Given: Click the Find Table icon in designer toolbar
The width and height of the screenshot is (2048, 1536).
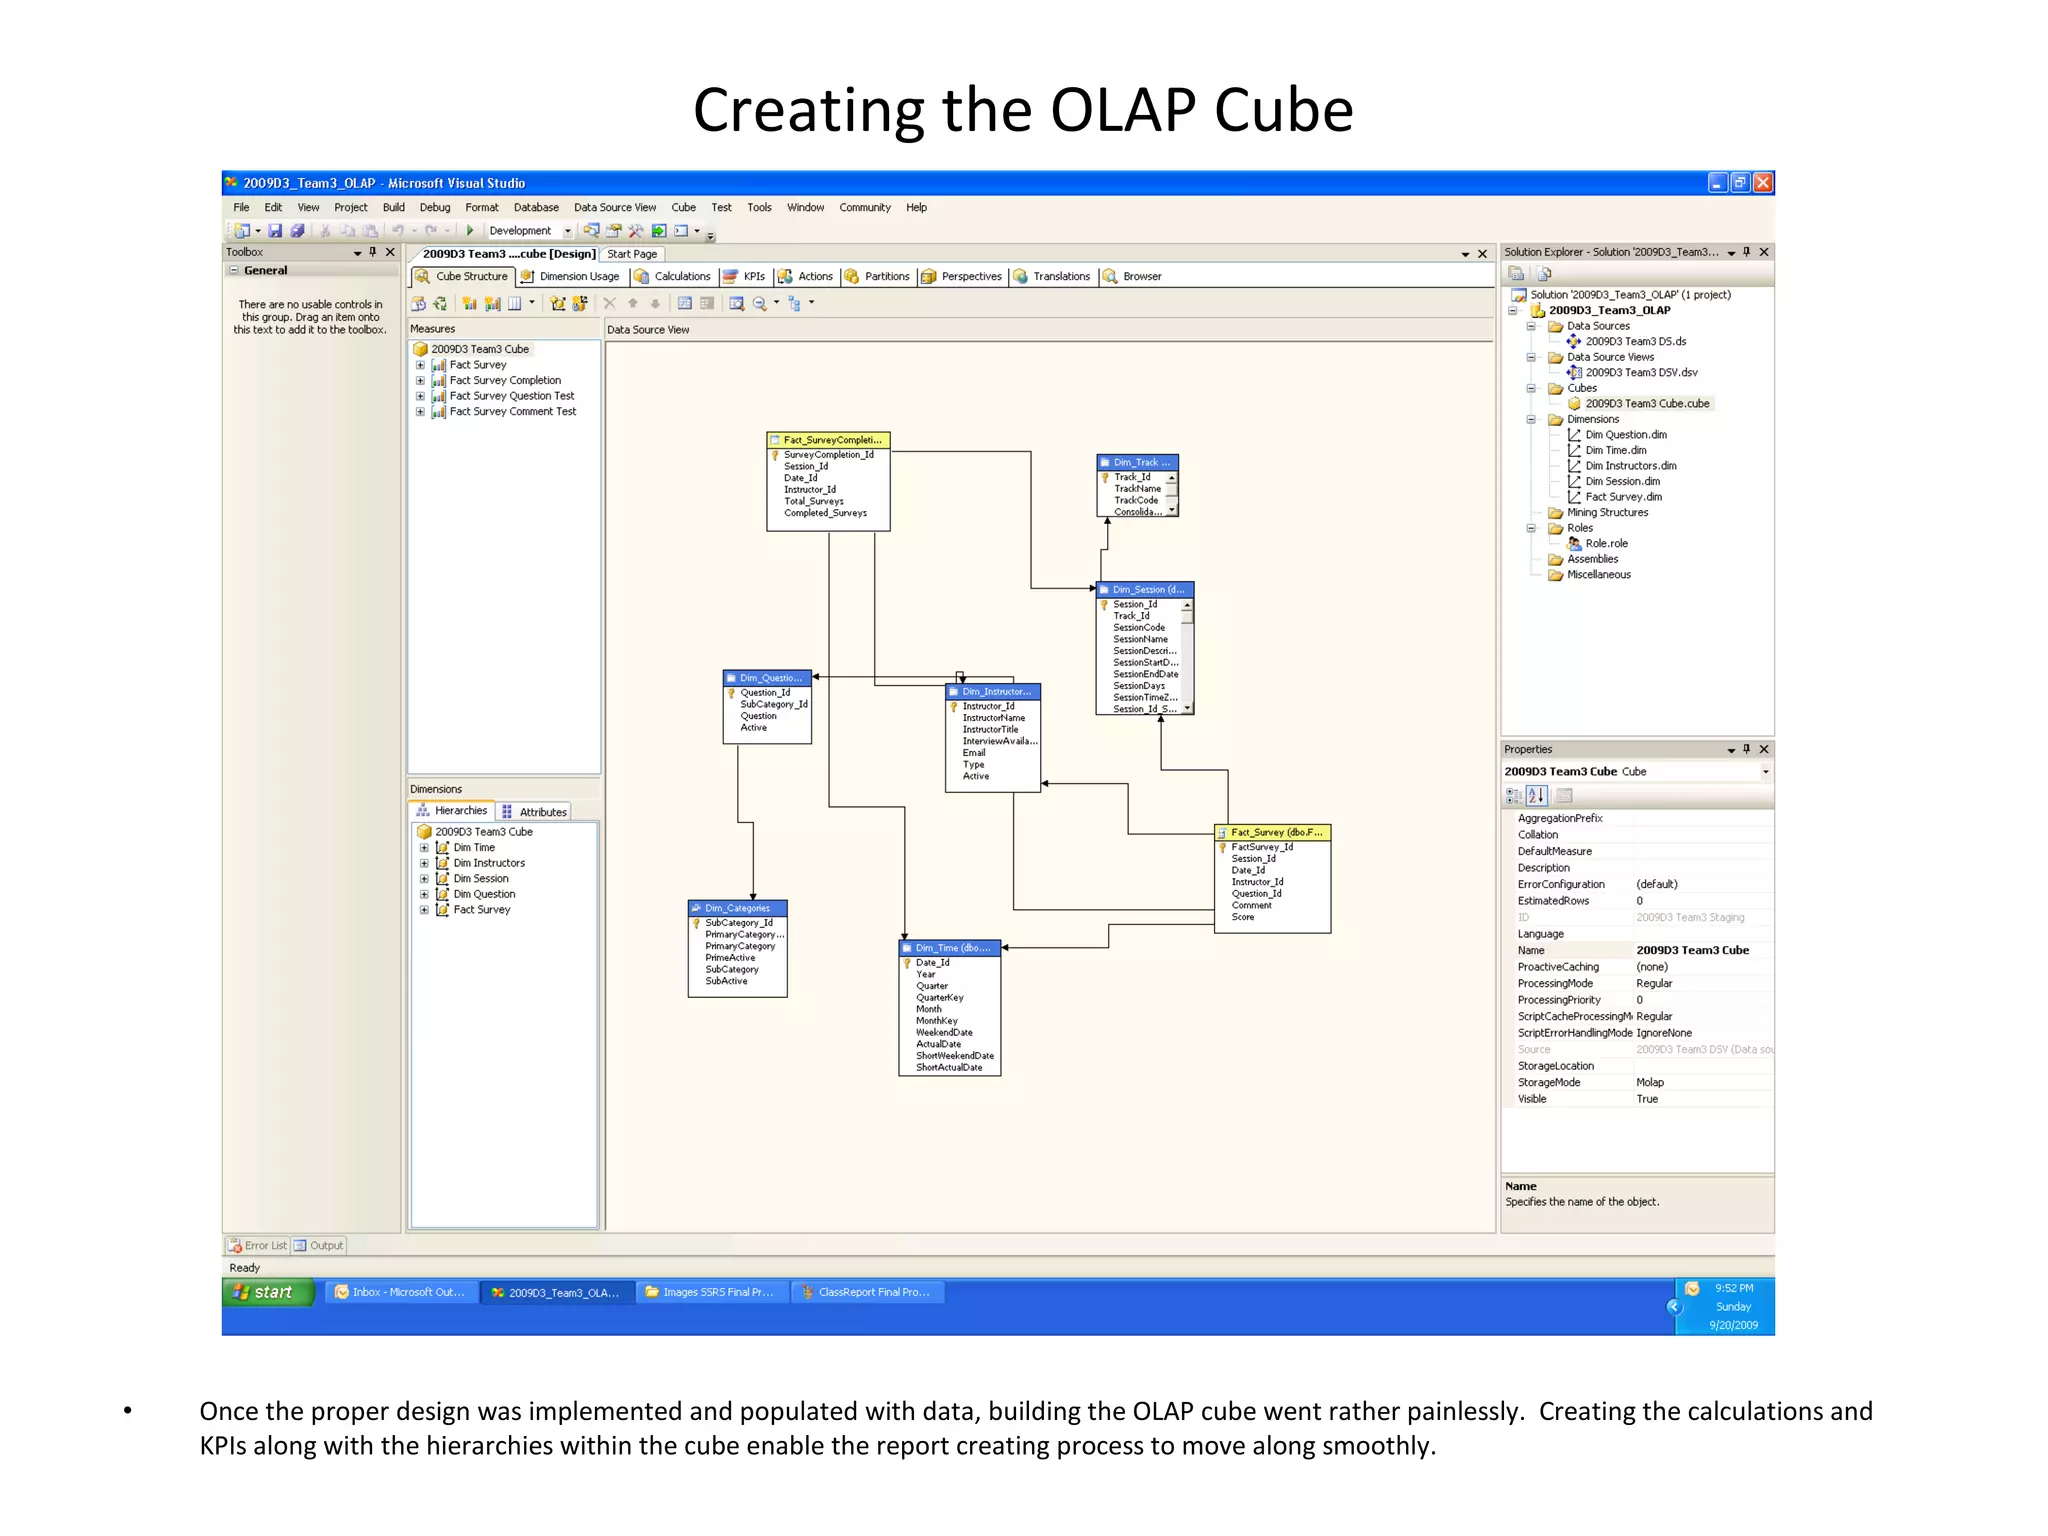Looking at the screenshot, I should pos(736,303).
